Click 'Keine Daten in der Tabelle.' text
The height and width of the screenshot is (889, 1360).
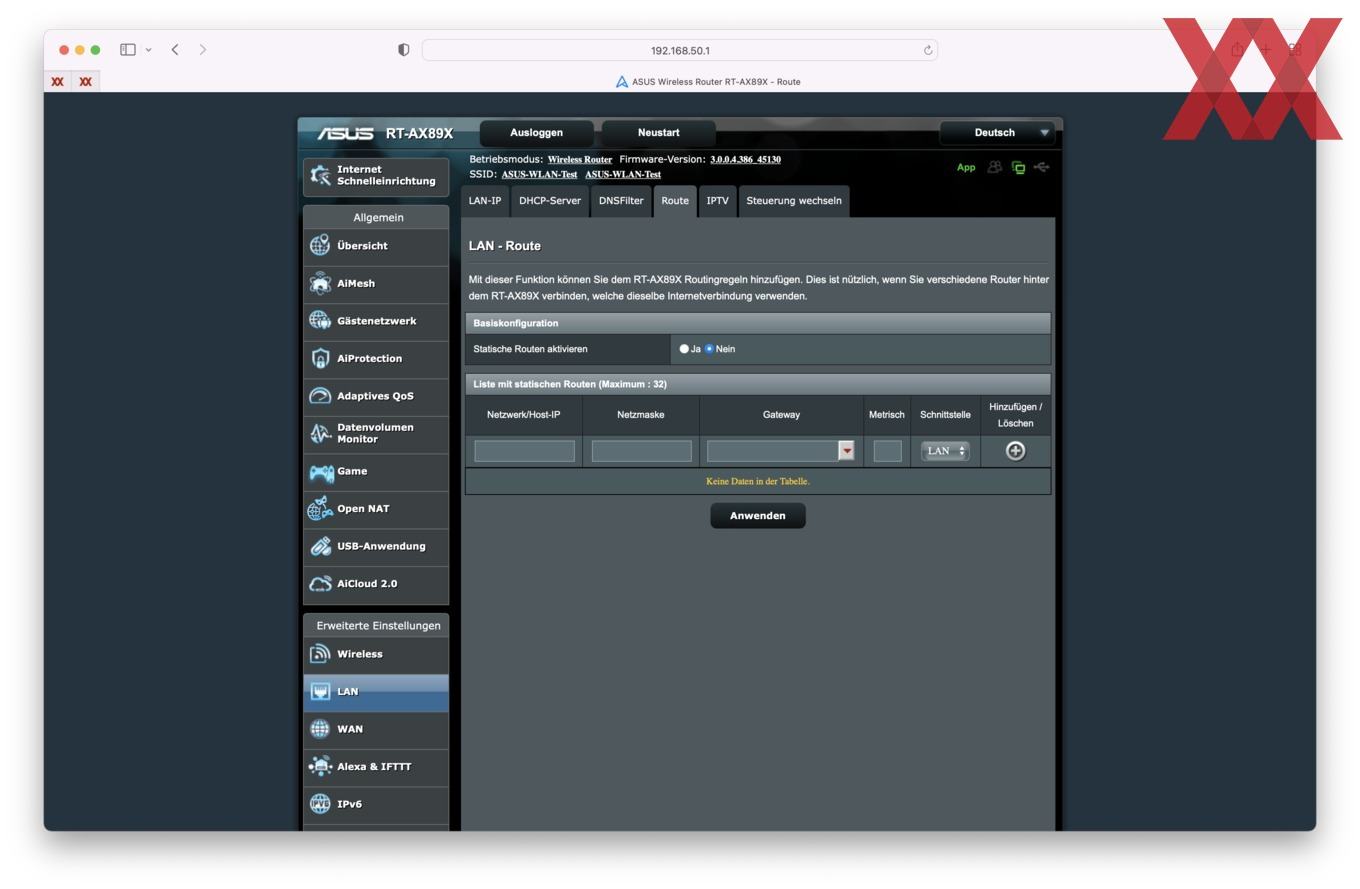[x=758, y=481]
